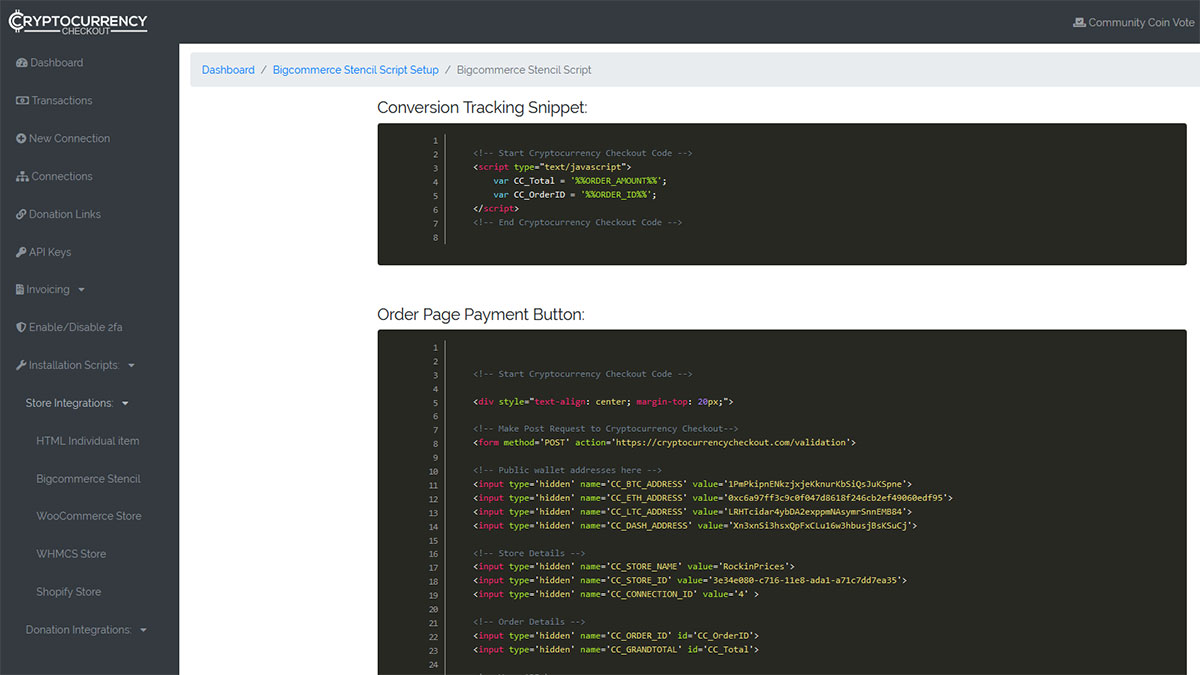Click the CC_BTC_ADDRESS input line
The width and height of the screenshot is (1200, 675).
point(693,485)
